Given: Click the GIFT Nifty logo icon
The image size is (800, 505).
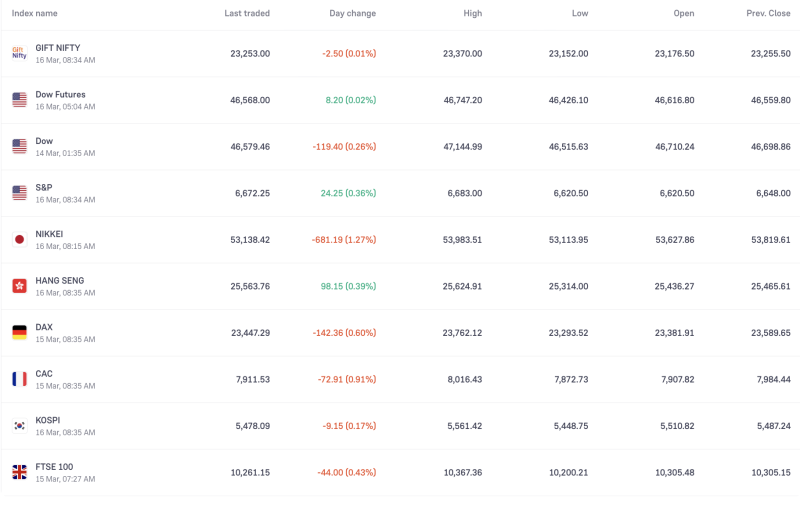Looking at the screenshot, I should 19,53.
